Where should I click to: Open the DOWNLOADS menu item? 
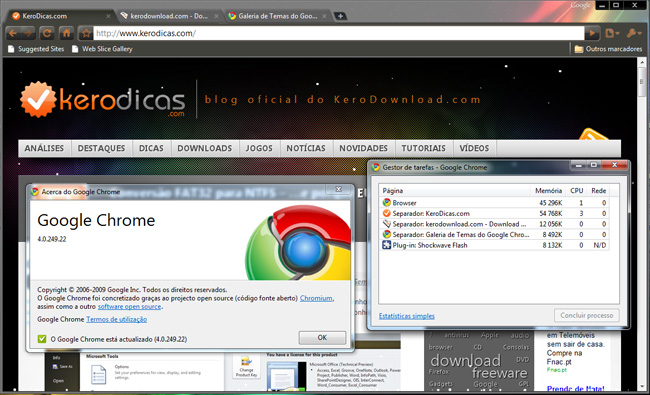205,148
